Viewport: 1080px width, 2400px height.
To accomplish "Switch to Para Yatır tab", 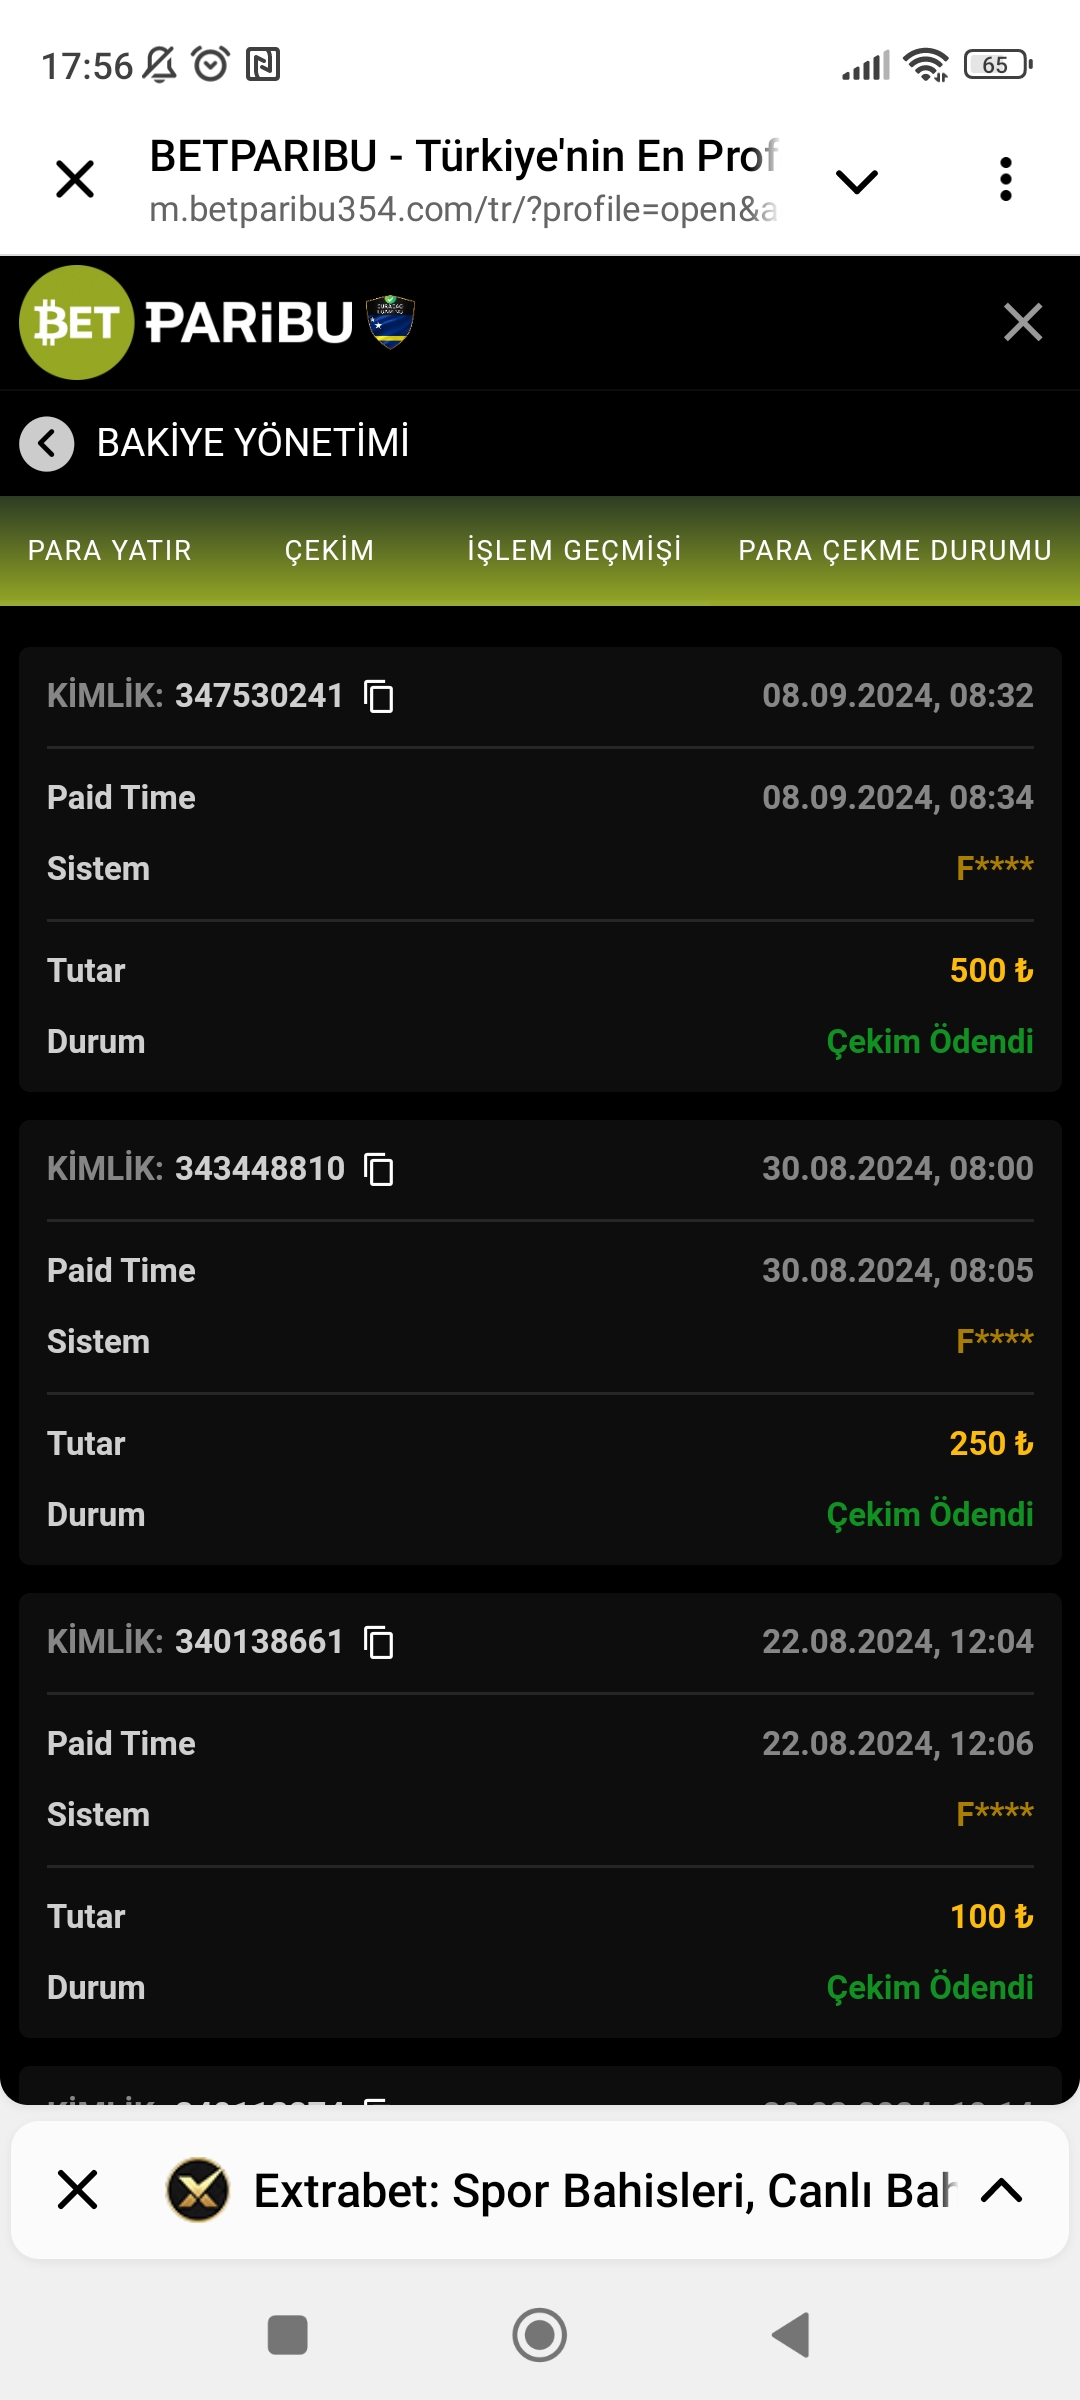I will click(x=110, y=551).
